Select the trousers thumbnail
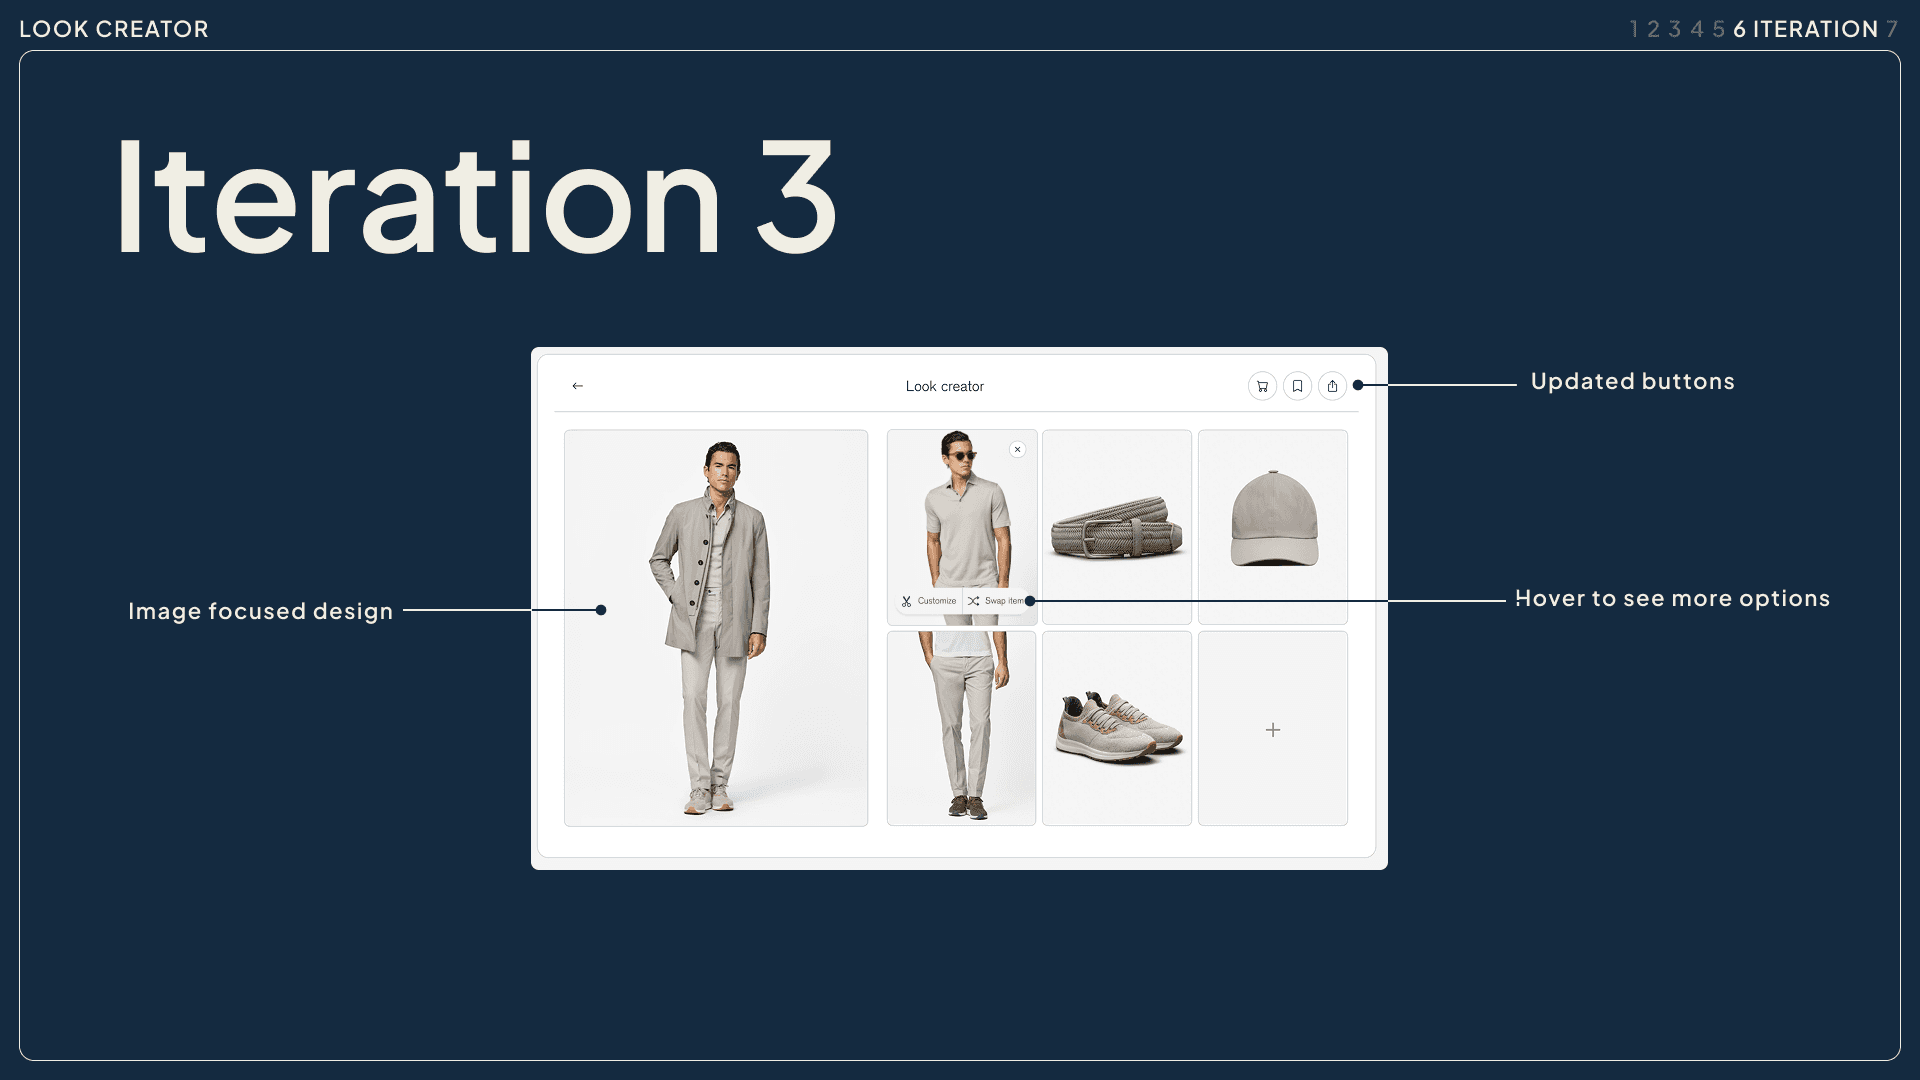Image resolution: width=1920 pixels, height=1080 pixels. (x=961, y=729)
